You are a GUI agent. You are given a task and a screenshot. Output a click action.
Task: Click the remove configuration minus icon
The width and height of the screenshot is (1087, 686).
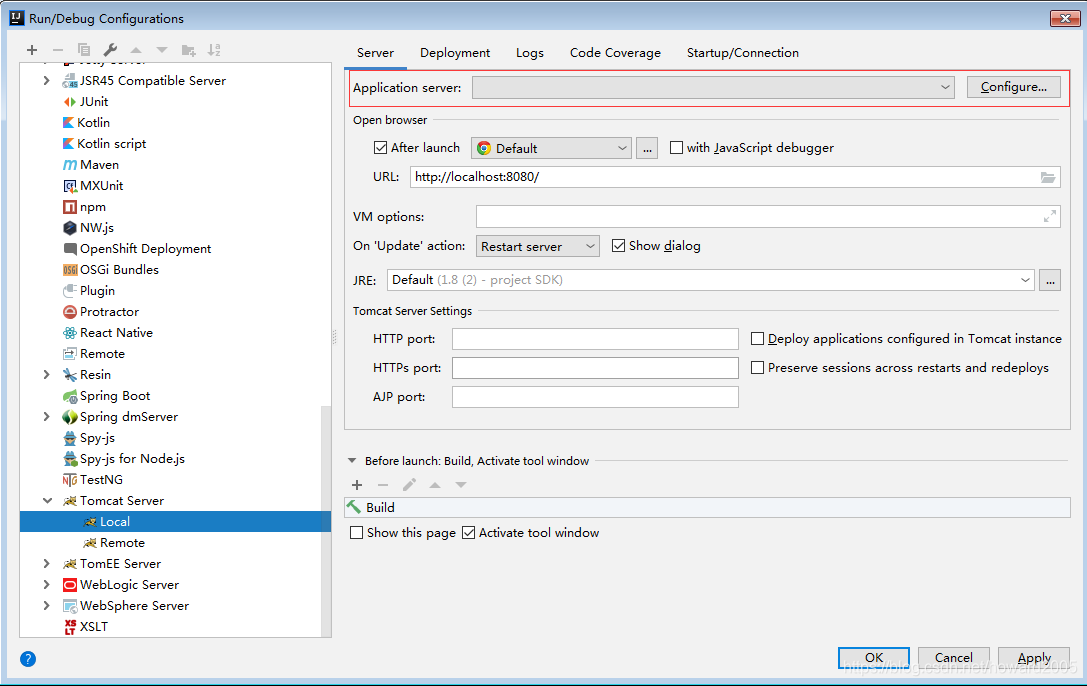coord(58,50)
